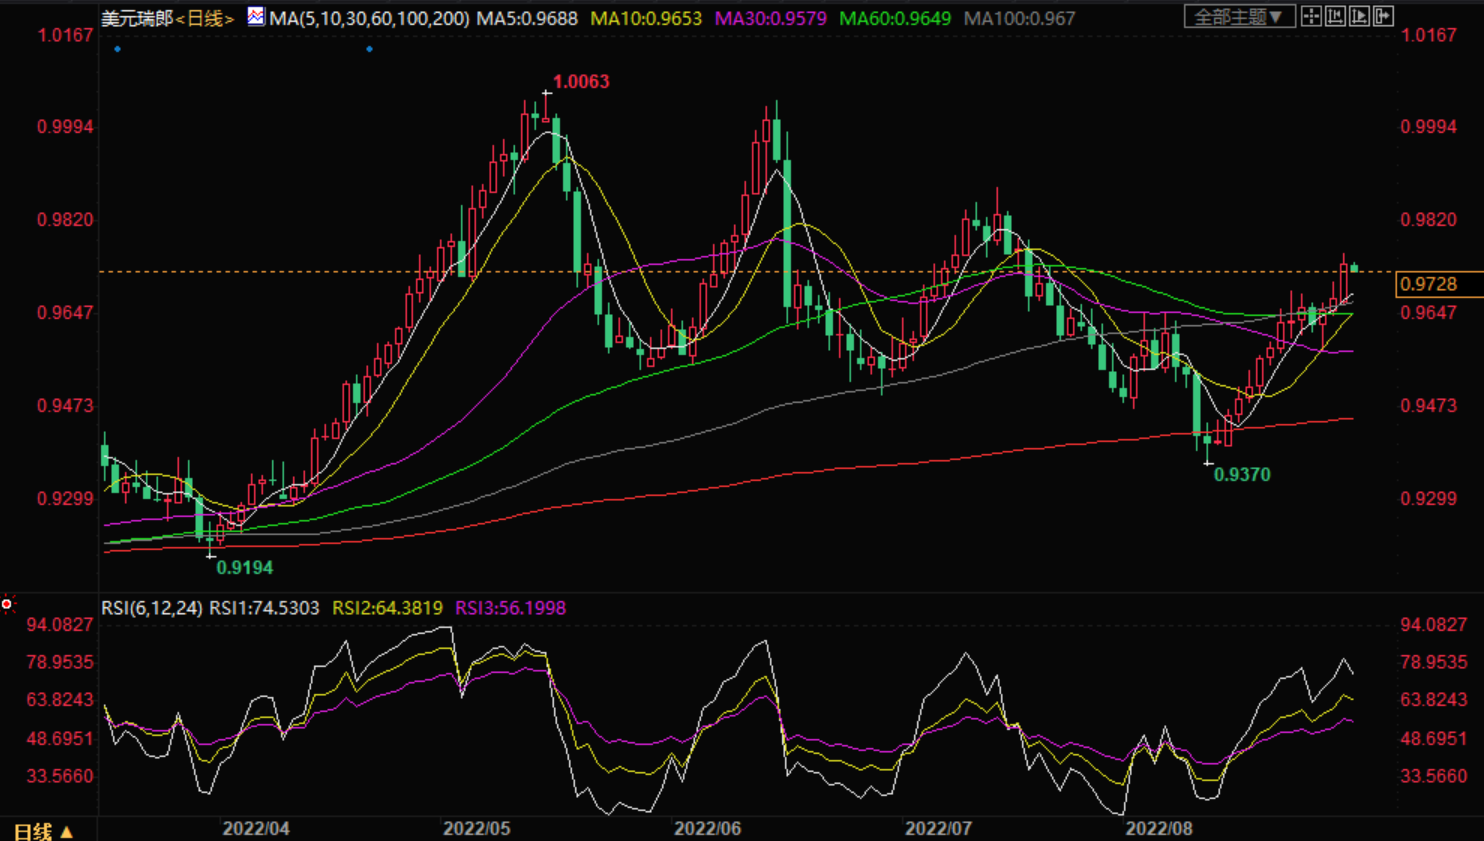Click the play-forward chart icon
The width and height of the screenshot is (1484, 841).
[x=1359, y=16]
